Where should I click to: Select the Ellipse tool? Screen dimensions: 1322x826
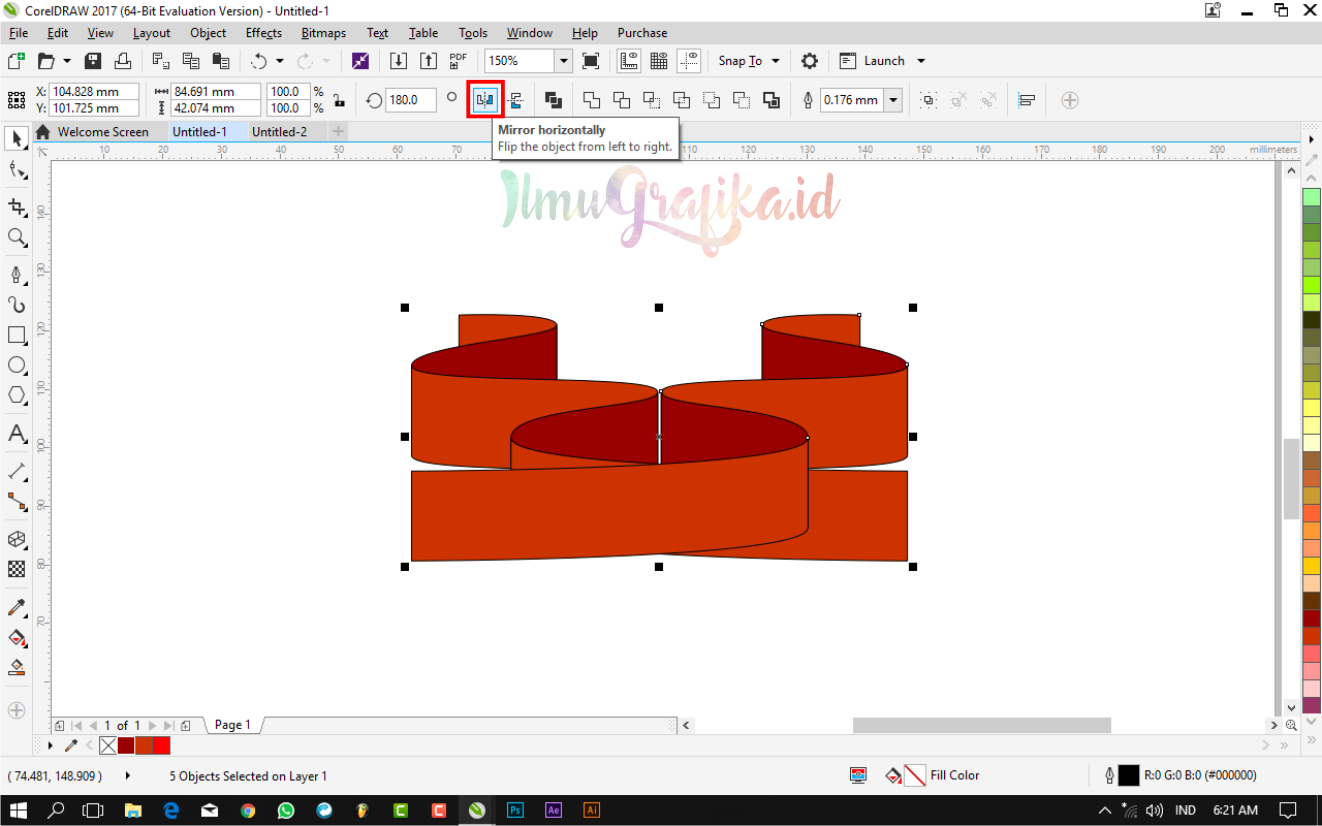16,365
